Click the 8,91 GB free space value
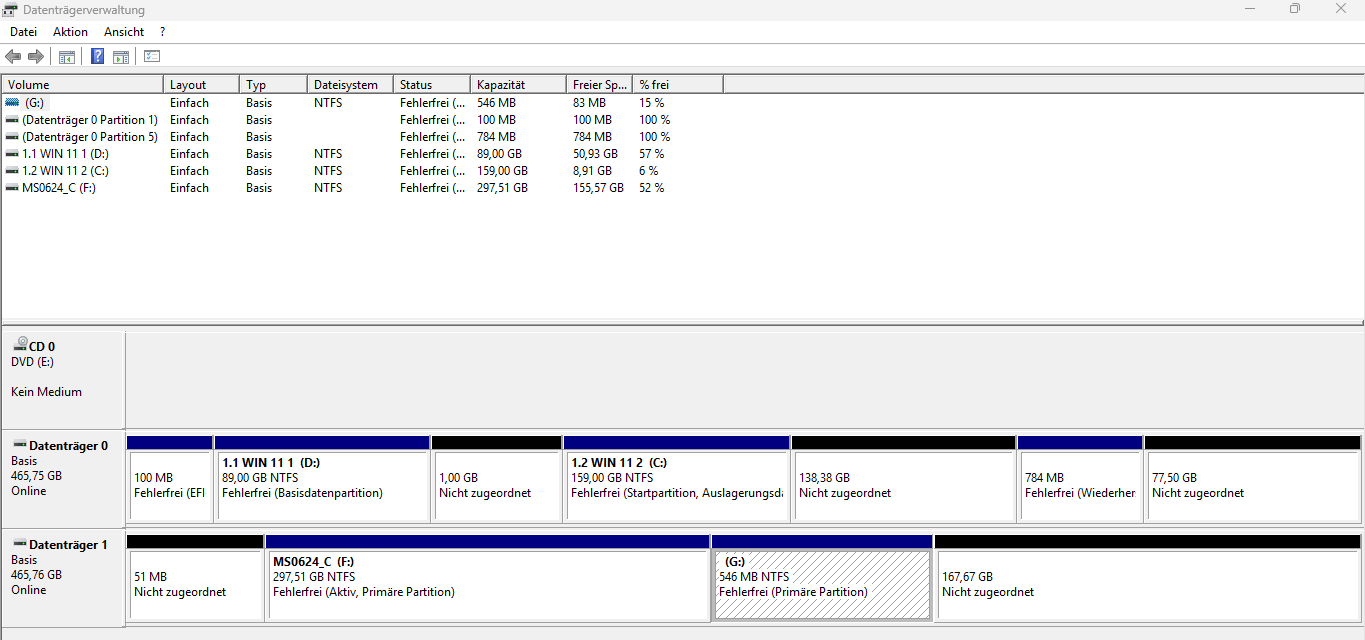Viewport: 1365px width, 640px height. (592, 170)
